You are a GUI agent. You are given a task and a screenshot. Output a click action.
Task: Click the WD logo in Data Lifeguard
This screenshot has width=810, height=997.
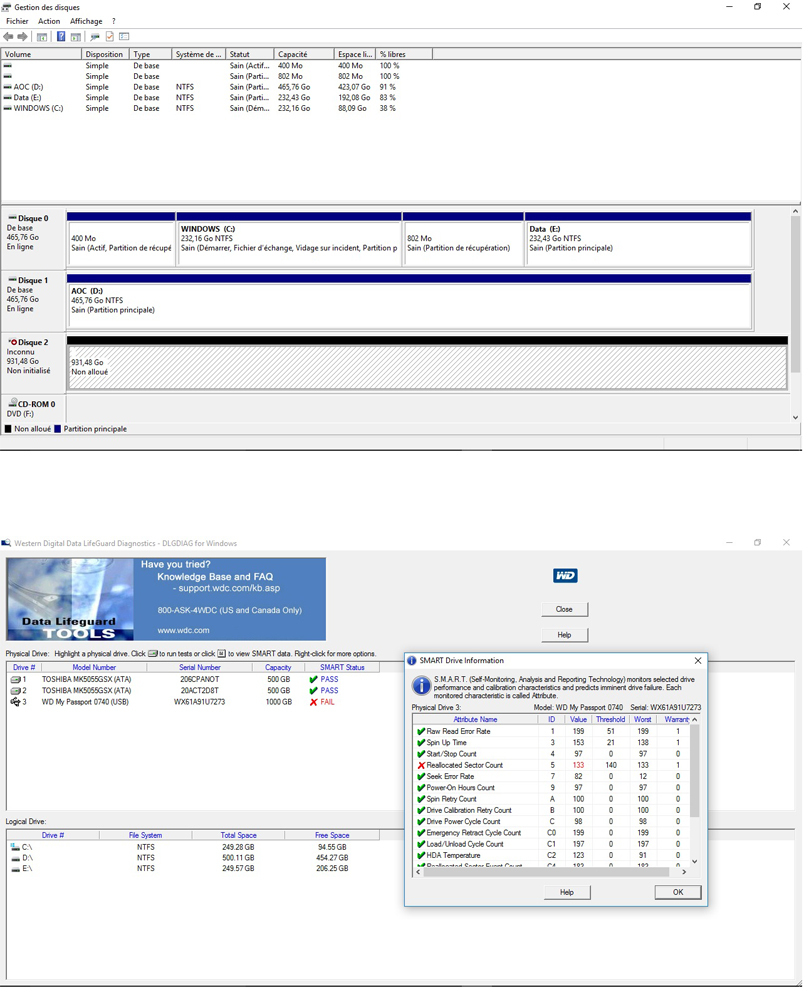[565, 577]
